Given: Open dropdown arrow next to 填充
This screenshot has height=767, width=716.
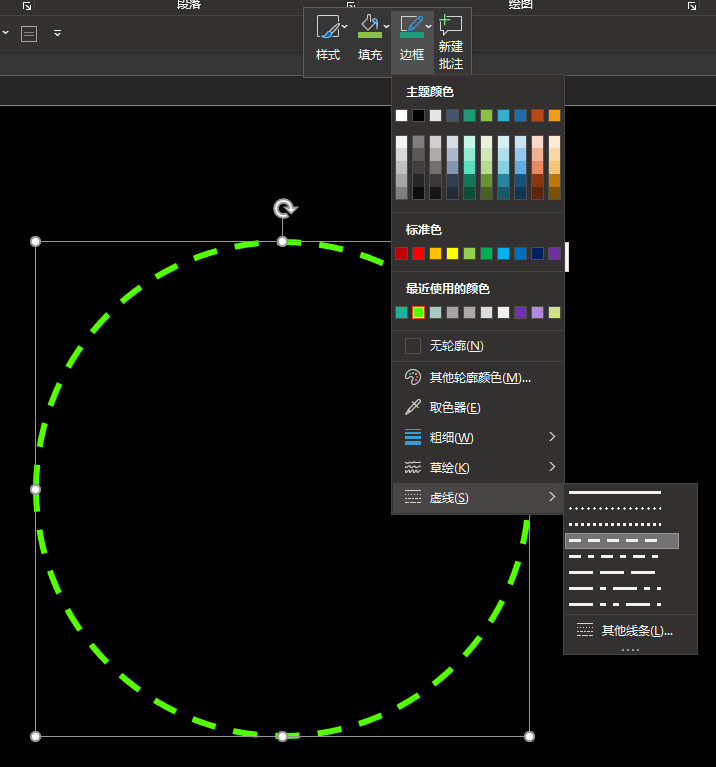Looking at the screenshot, I should [x=387, y=28].
